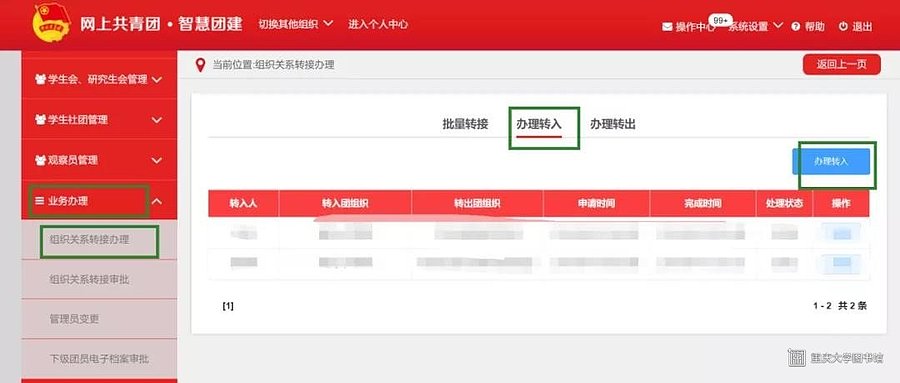Screen dimensions: 900x383
Task: Expand the 观察员管理 chevron
Action: 157,160
